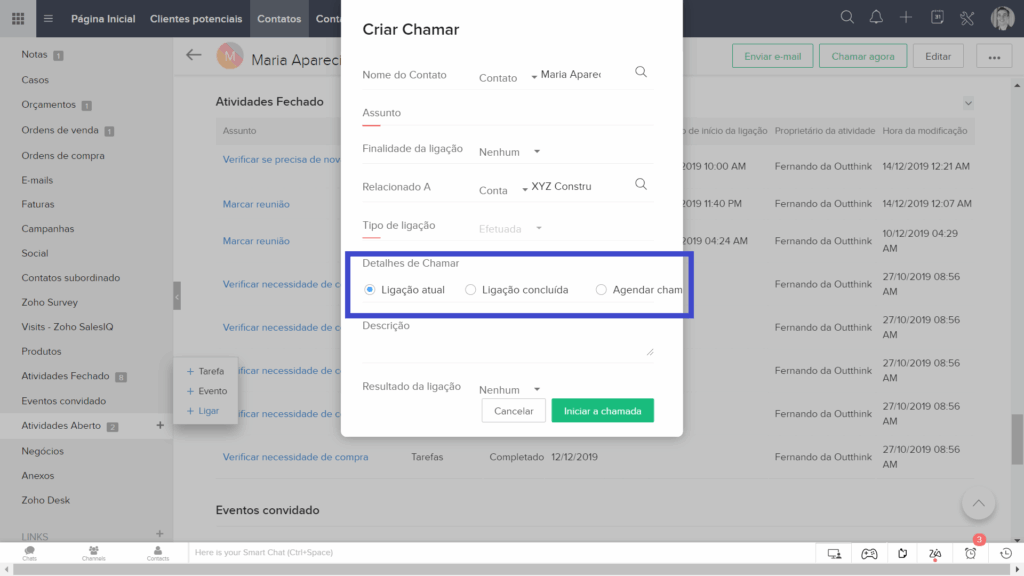Choose the Agendar chamada radio option

pyautogui.click(x=601, y=289)
